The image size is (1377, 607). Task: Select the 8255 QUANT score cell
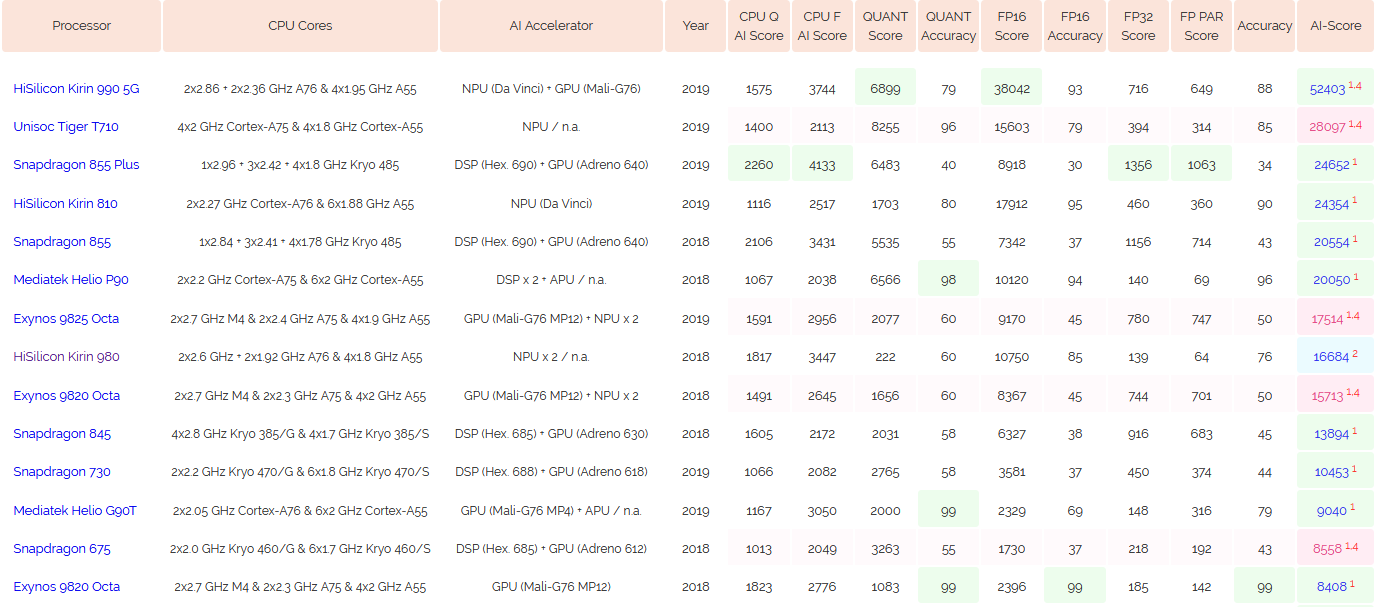point(885,127)
